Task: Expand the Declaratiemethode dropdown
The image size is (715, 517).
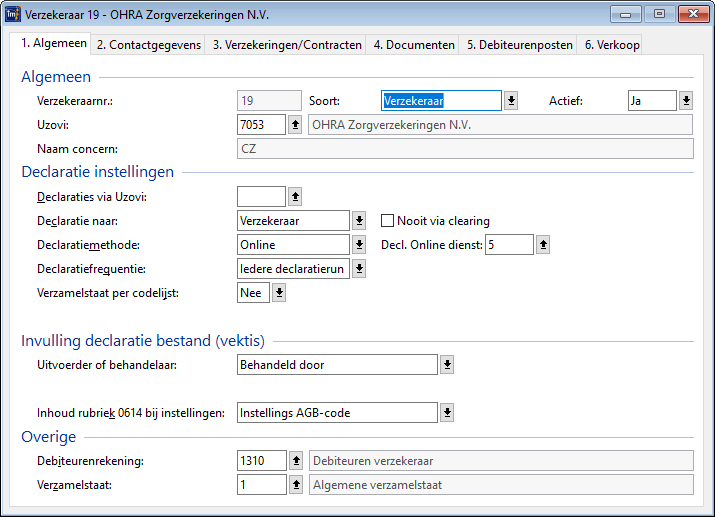Action: pos(359,245)
